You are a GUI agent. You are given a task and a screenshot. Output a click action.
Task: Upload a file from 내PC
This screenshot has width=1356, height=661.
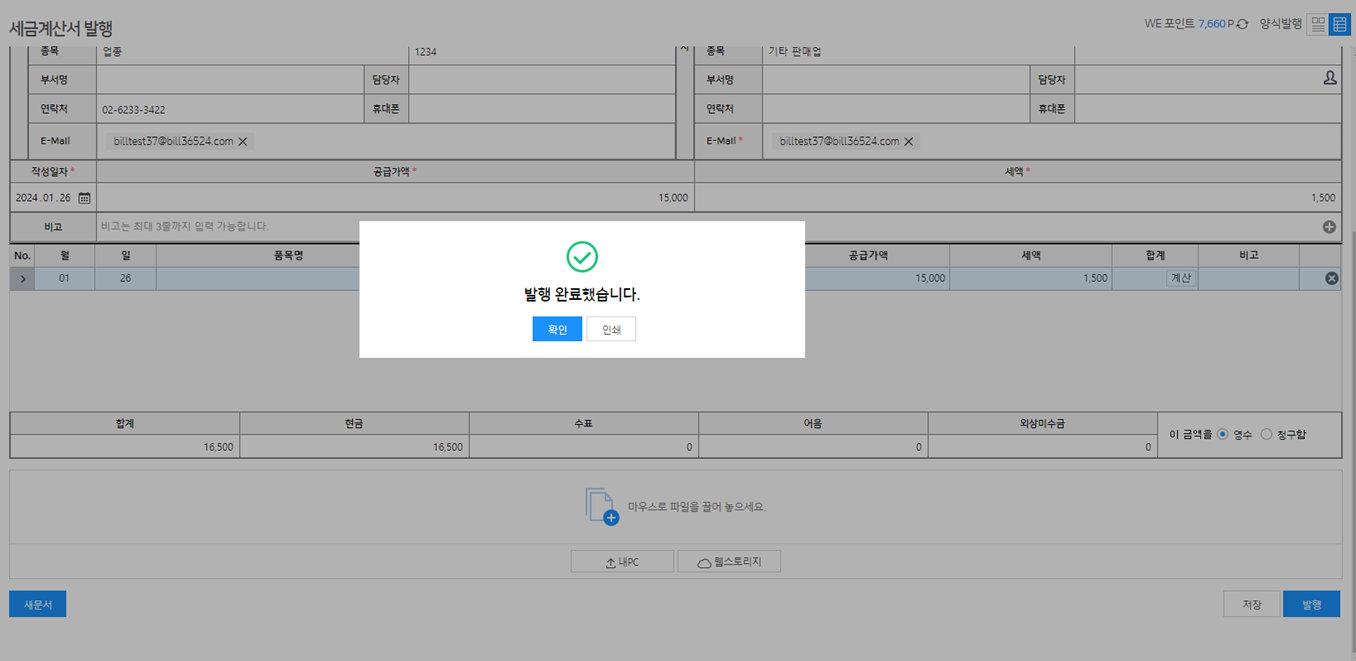[622, 562]
